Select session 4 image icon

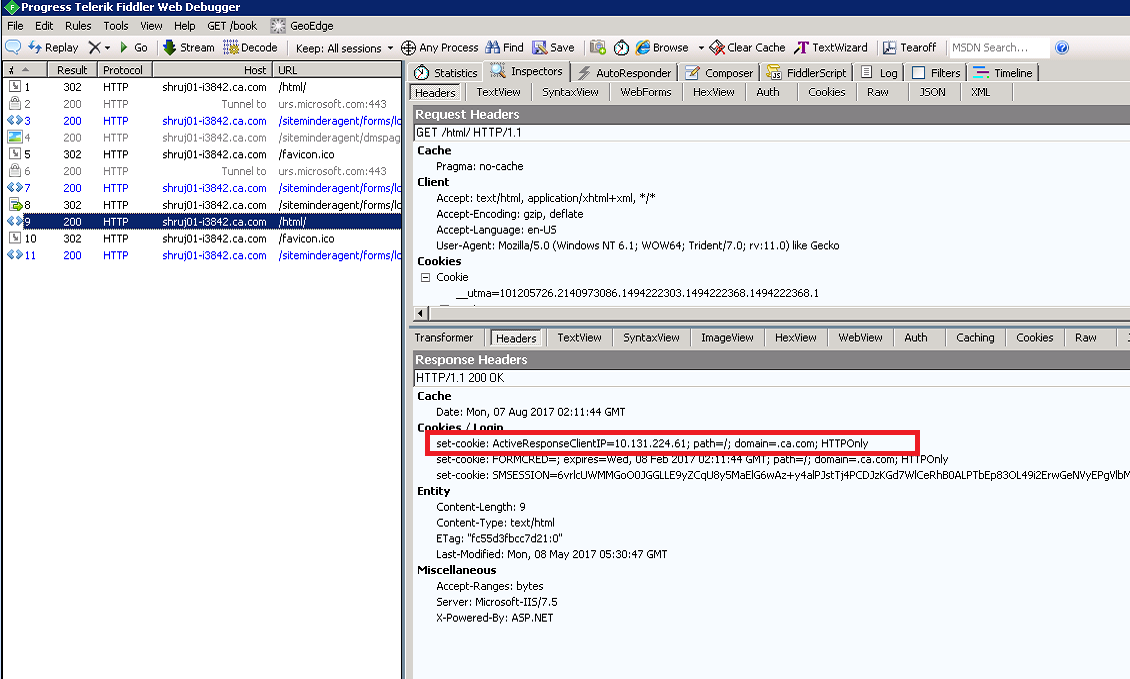tap(14, 137)
